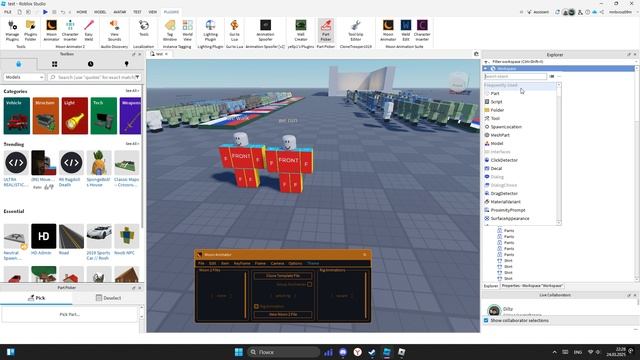Open the Wall Creator plugin
The width and height of the screenshot is (640, 360).
pyautogui.click(x=301, y=31)
